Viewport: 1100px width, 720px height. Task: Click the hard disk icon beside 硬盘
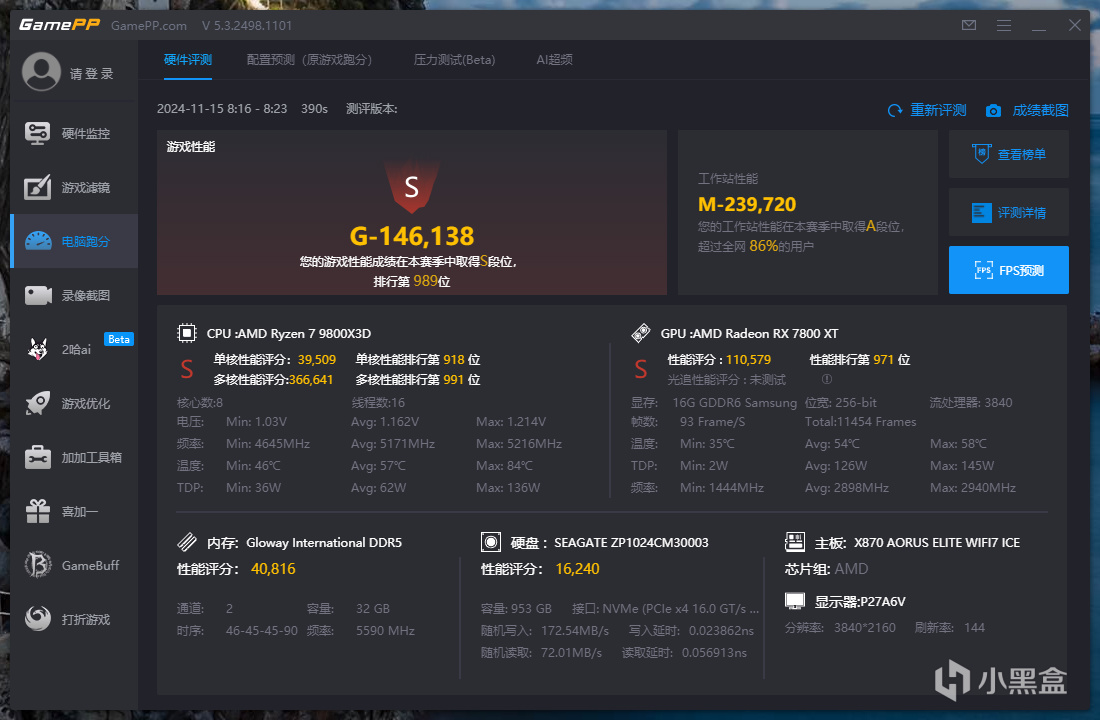click(x=491, y=542)
